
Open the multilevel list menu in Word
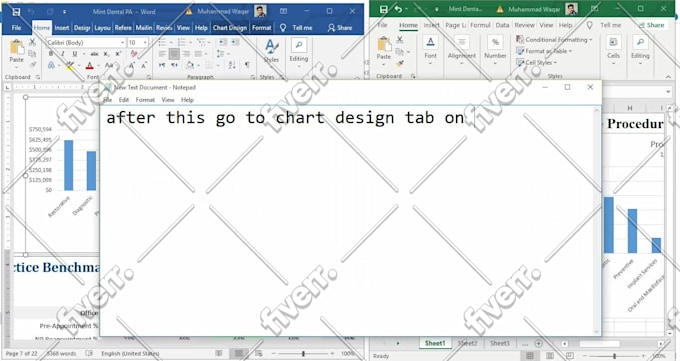[202, 42]
